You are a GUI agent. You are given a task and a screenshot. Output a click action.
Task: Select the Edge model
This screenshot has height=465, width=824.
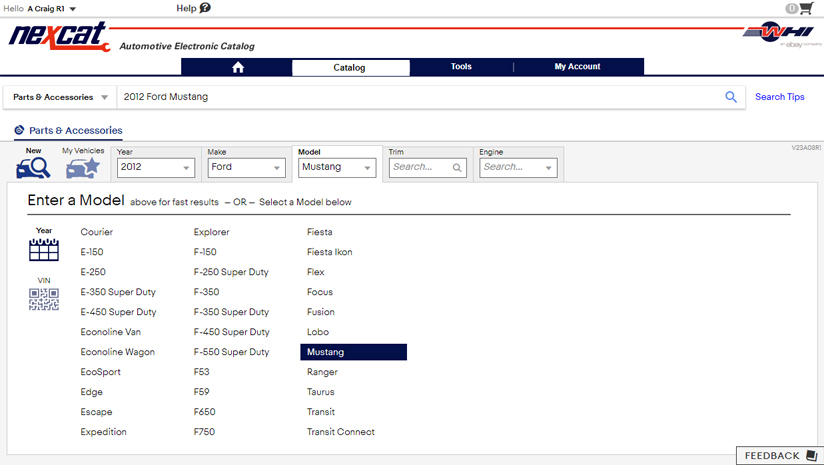[x=91, y=391]
